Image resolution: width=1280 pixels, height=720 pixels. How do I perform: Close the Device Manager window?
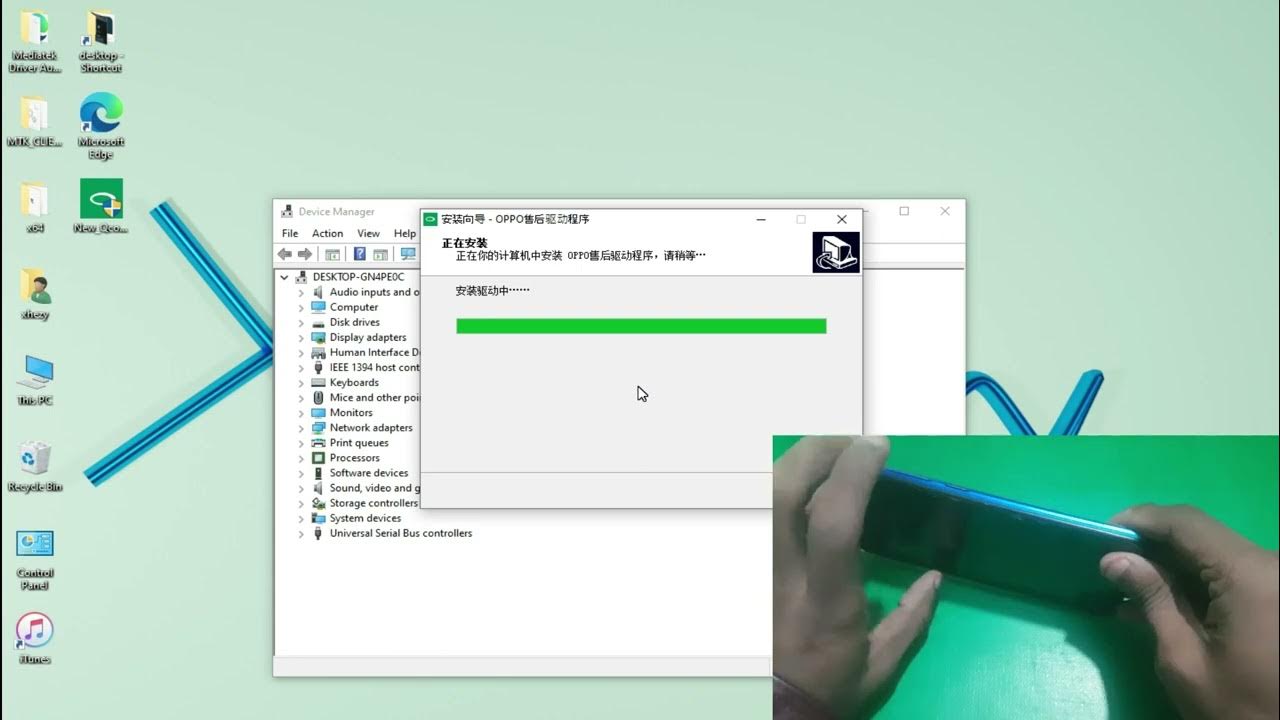[x=945, y=211]
